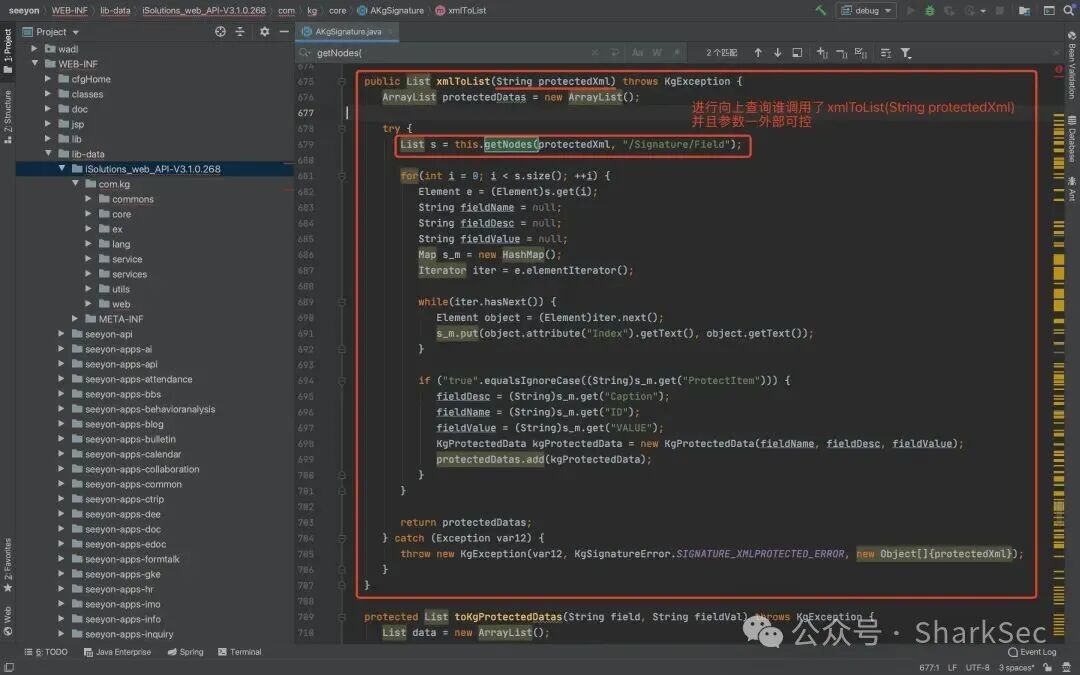1080x675 pixels.
Task: Click the Build project hammer icon
Action: 820,10
